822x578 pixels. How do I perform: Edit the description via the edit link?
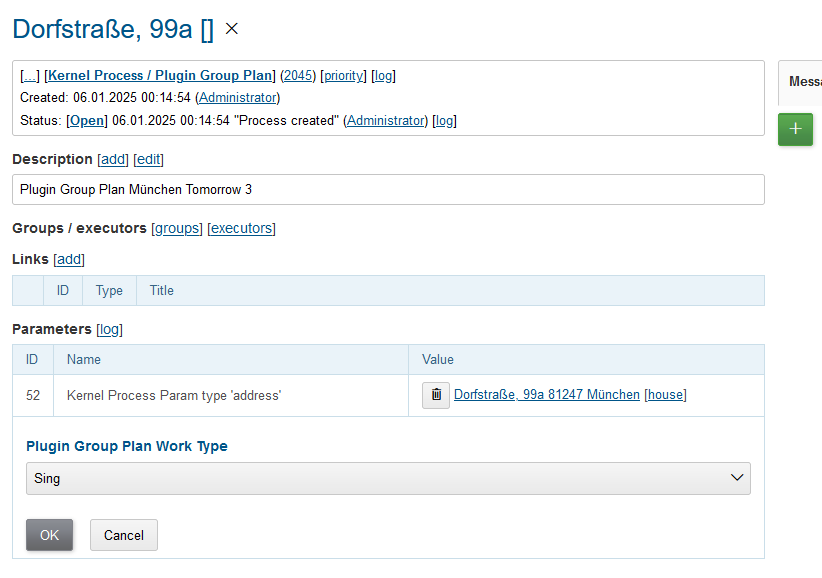click(148, 159)
